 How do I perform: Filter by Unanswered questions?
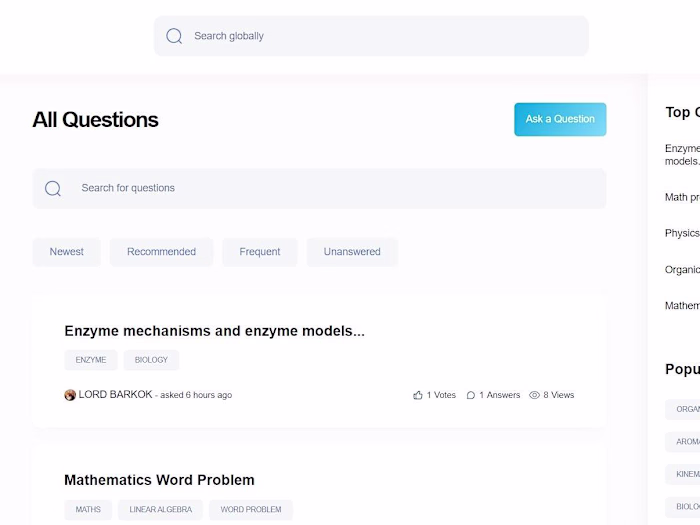click(352, 252)
